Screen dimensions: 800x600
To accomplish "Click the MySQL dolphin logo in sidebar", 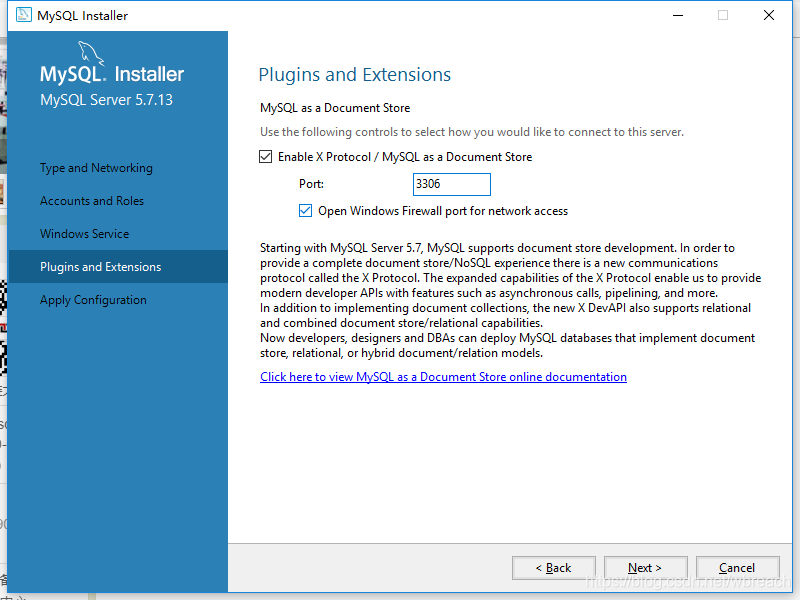I will tap(91, 54).
